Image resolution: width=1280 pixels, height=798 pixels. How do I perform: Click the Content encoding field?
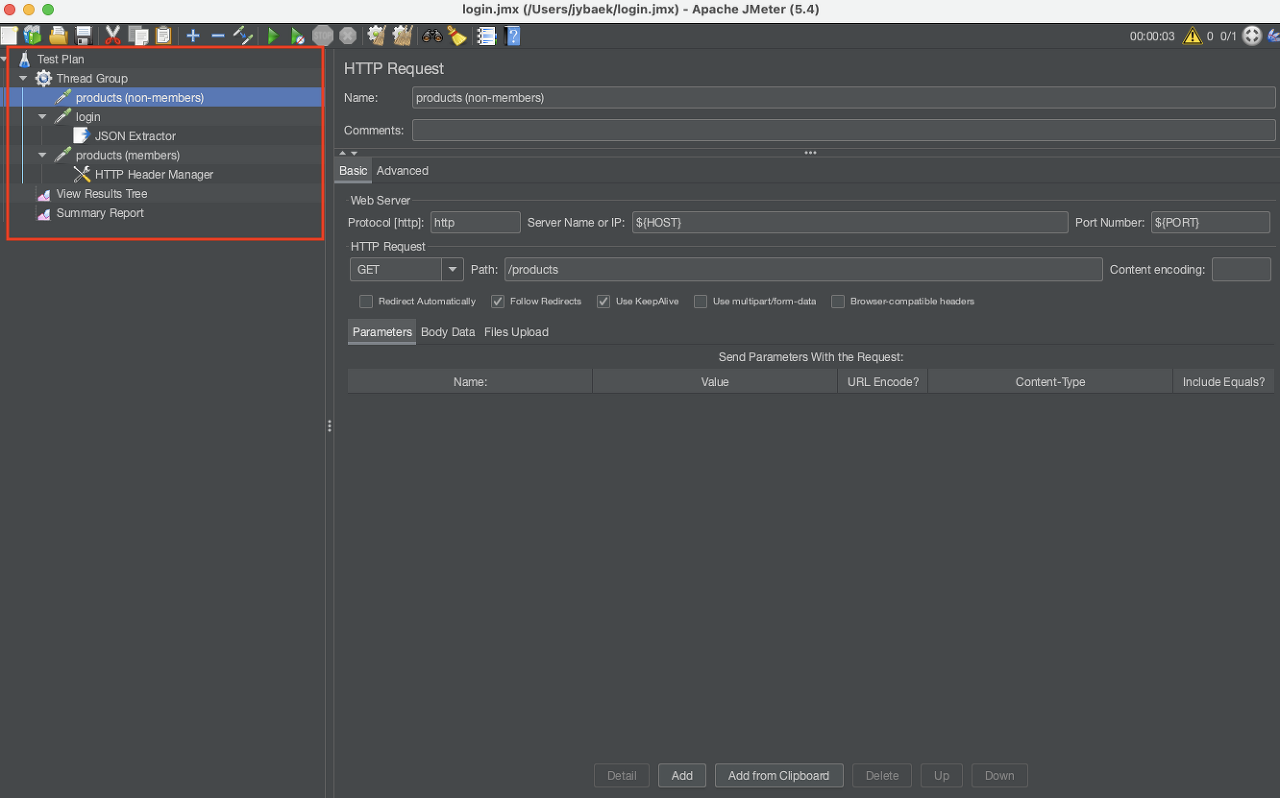point(1241,269)
